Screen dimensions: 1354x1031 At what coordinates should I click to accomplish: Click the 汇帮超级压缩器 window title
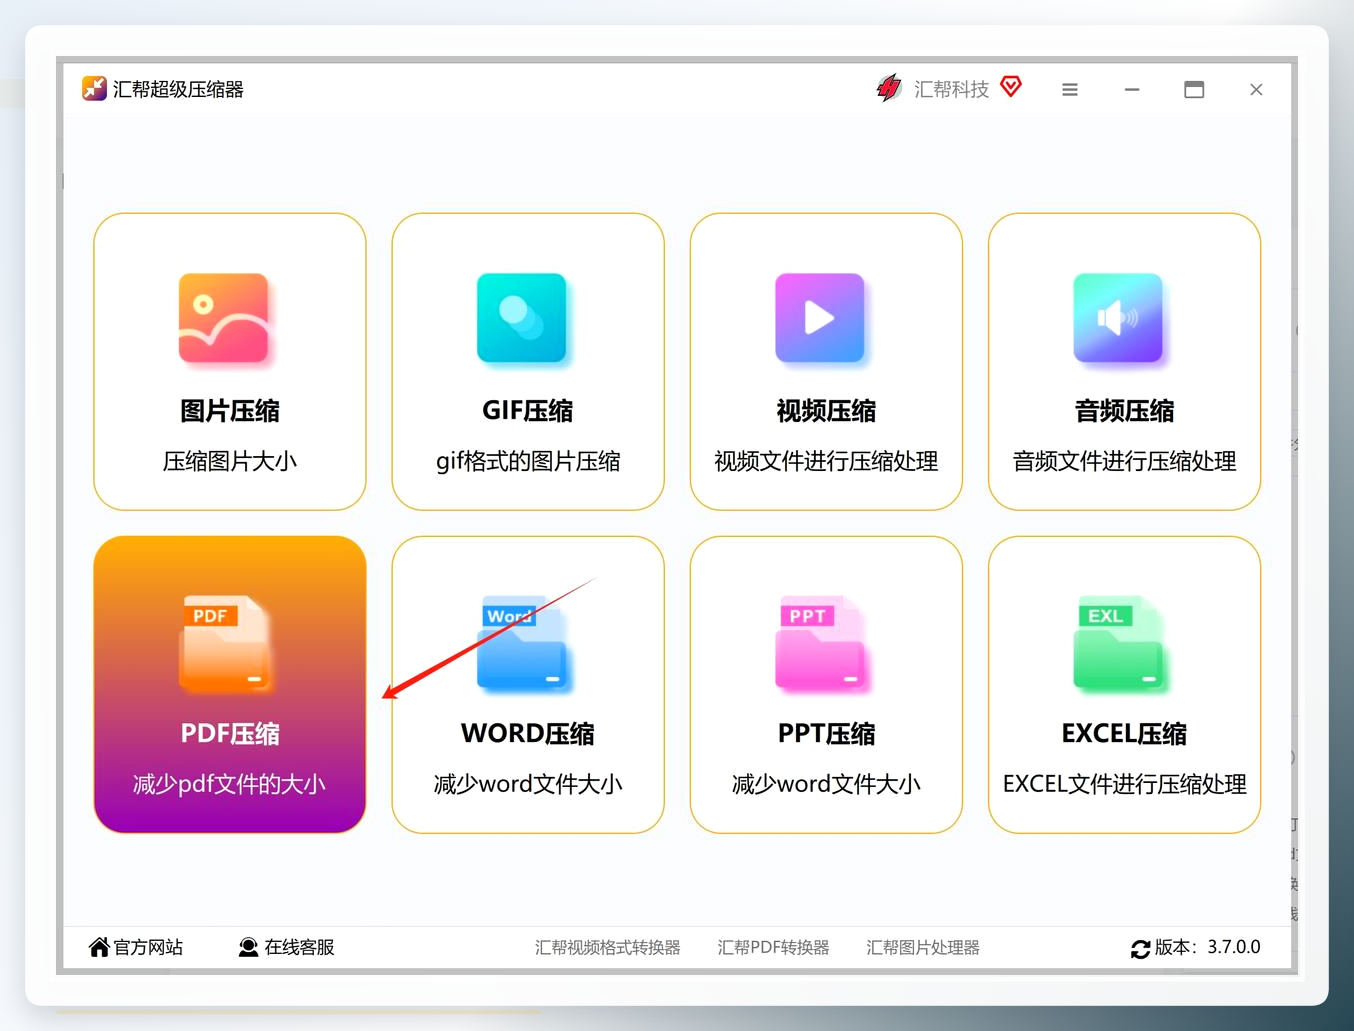coord(178,89)
